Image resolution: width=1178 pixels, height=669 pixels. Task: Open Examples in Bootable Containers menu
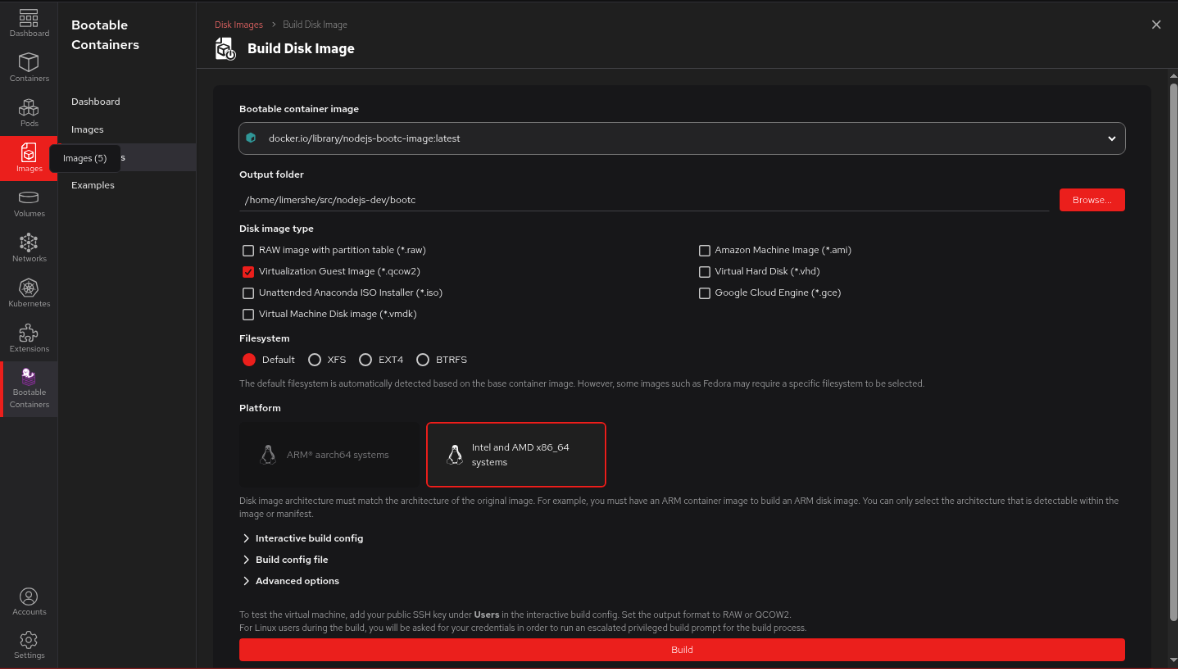[93, 185]
